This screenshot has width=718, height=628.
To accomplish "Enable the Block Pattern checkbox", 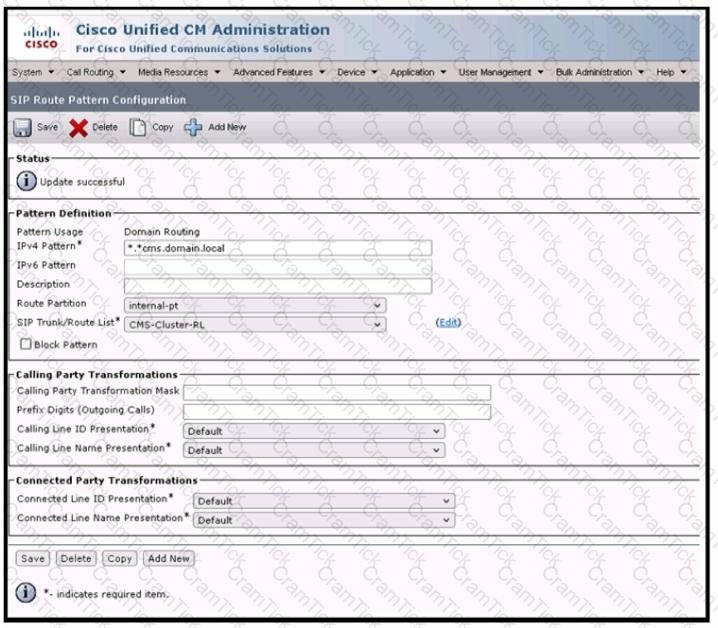I will (25, 344).
